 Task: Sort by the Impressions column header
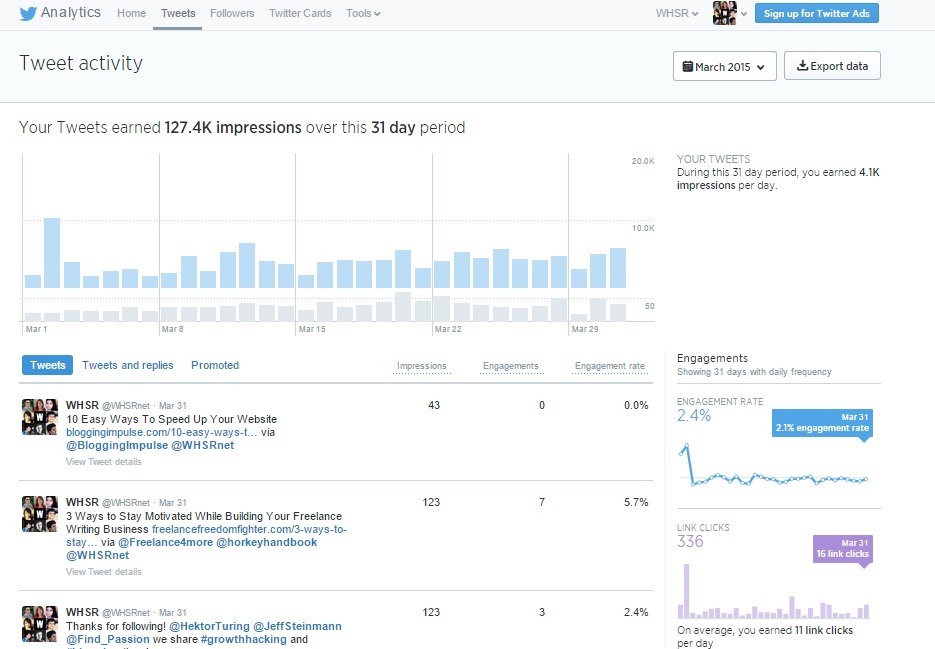pyautogui.click(x=421, y=366)
